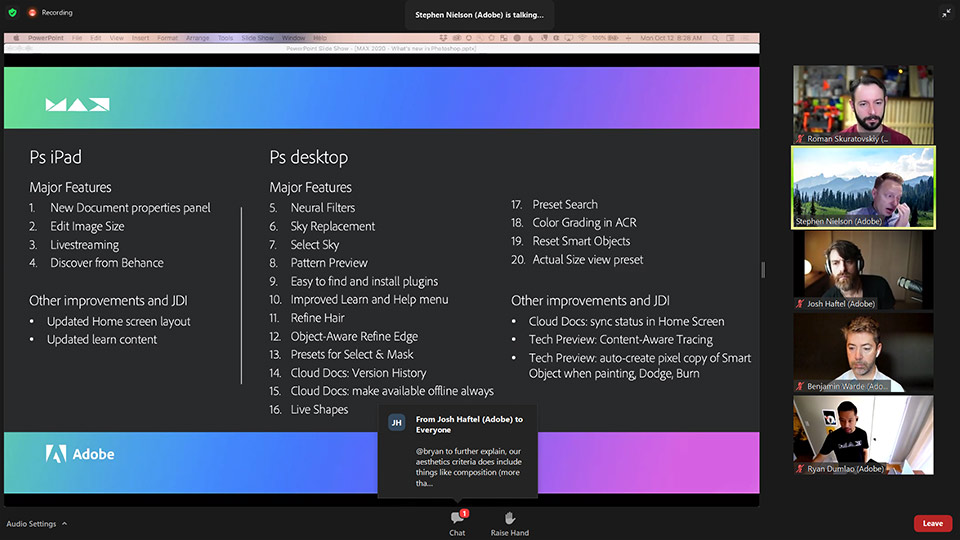
Task: Open the PowerPoint menu
Action: tap(45, 38)
